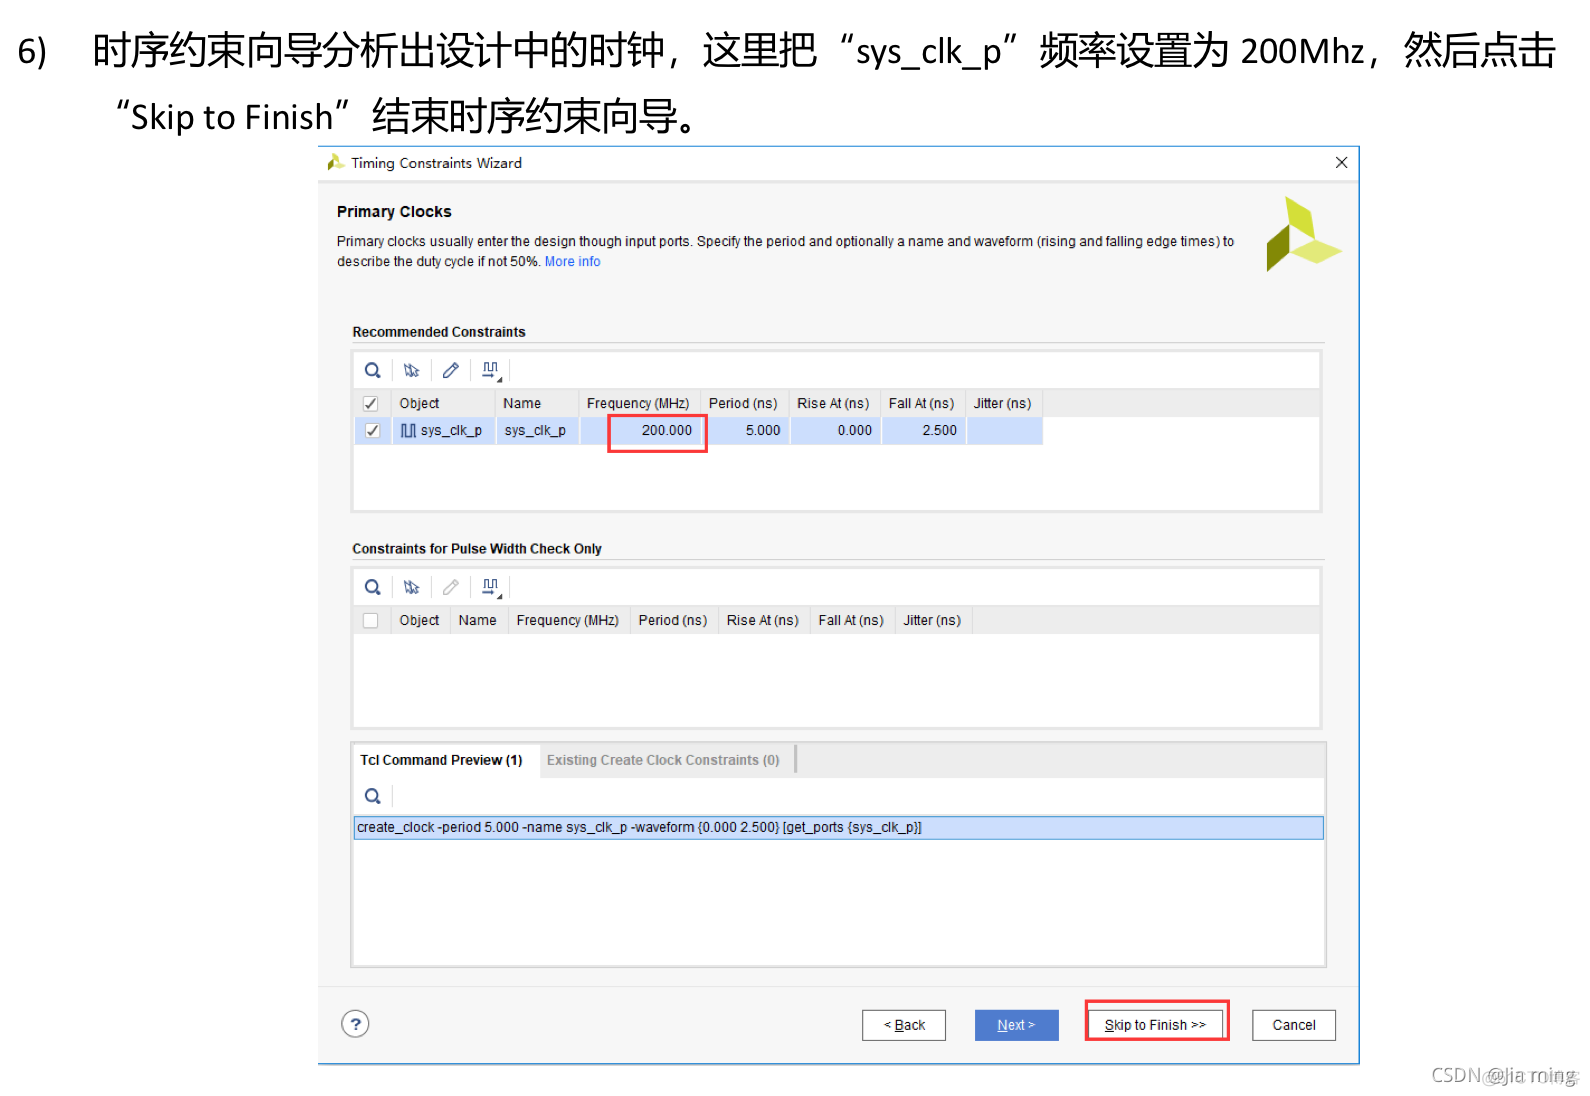Click search icon in Recommended Constraints toolbar

pos(372,370)
